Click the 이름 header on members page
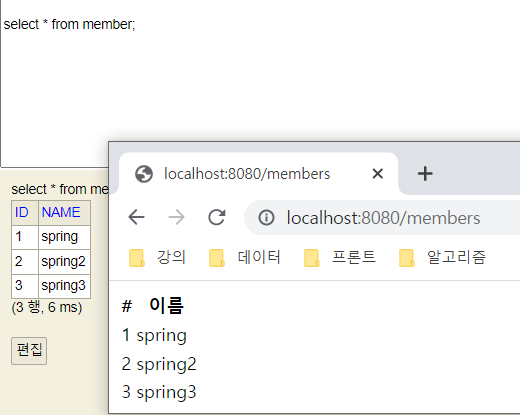 pos(166,306)
